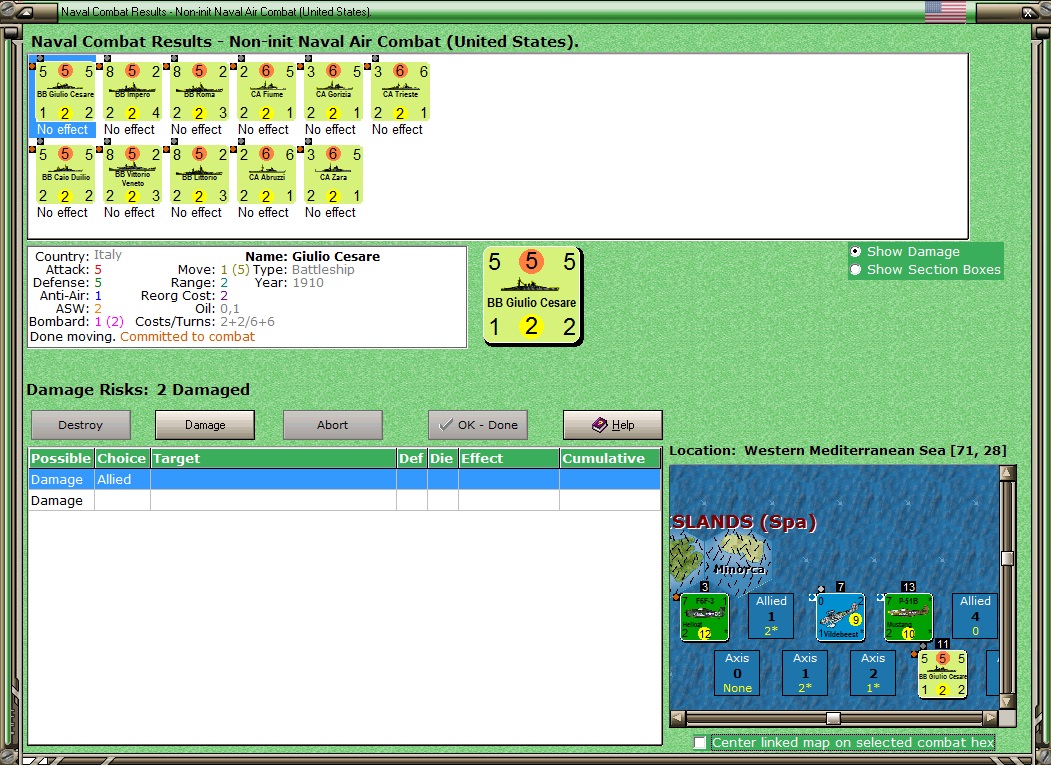Click the map horizontal scrollbar thumb

pos(833,718)
